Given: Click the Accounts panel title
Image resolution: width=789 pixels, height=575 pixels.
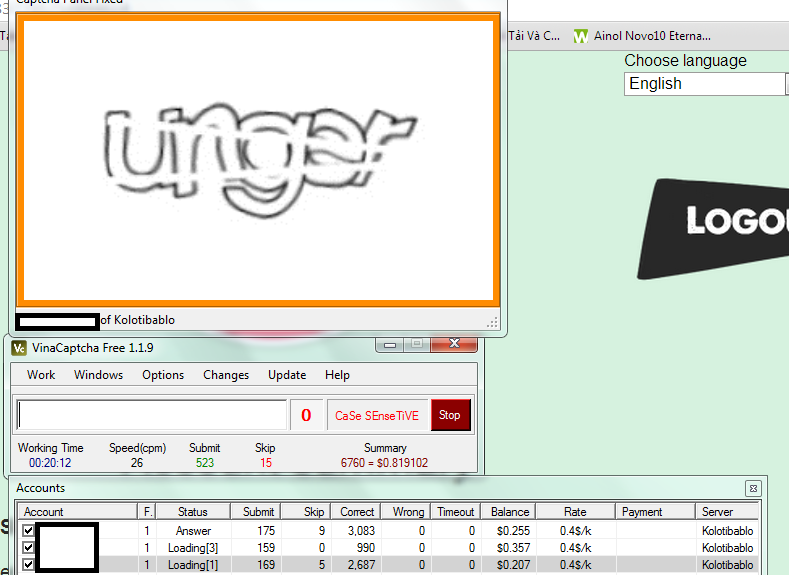Looking at the screenshot, I should tap(40, 488).
